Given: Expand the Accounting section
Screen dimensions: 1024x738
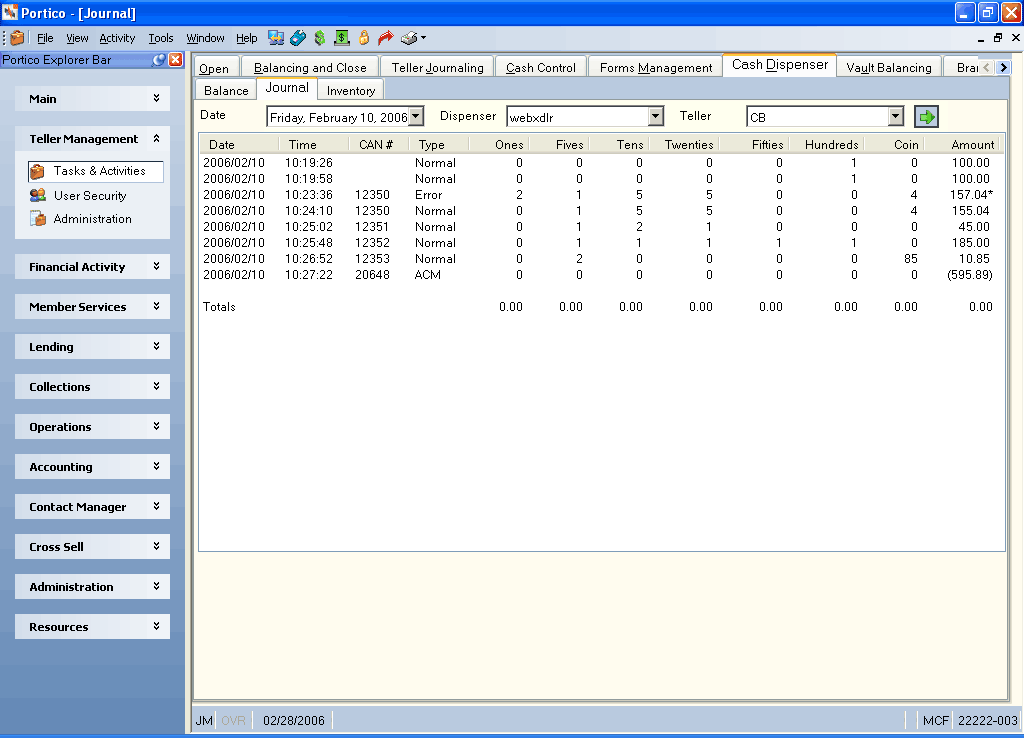Looking at the screenshot, I should (x=93, y=466).
